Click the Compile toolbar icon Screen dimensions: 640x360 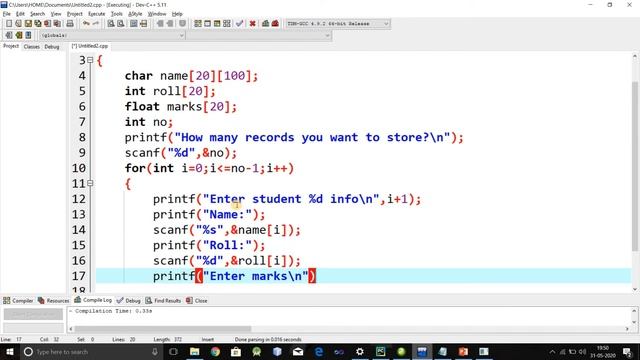pyautogui.click(x=198, y=24)
